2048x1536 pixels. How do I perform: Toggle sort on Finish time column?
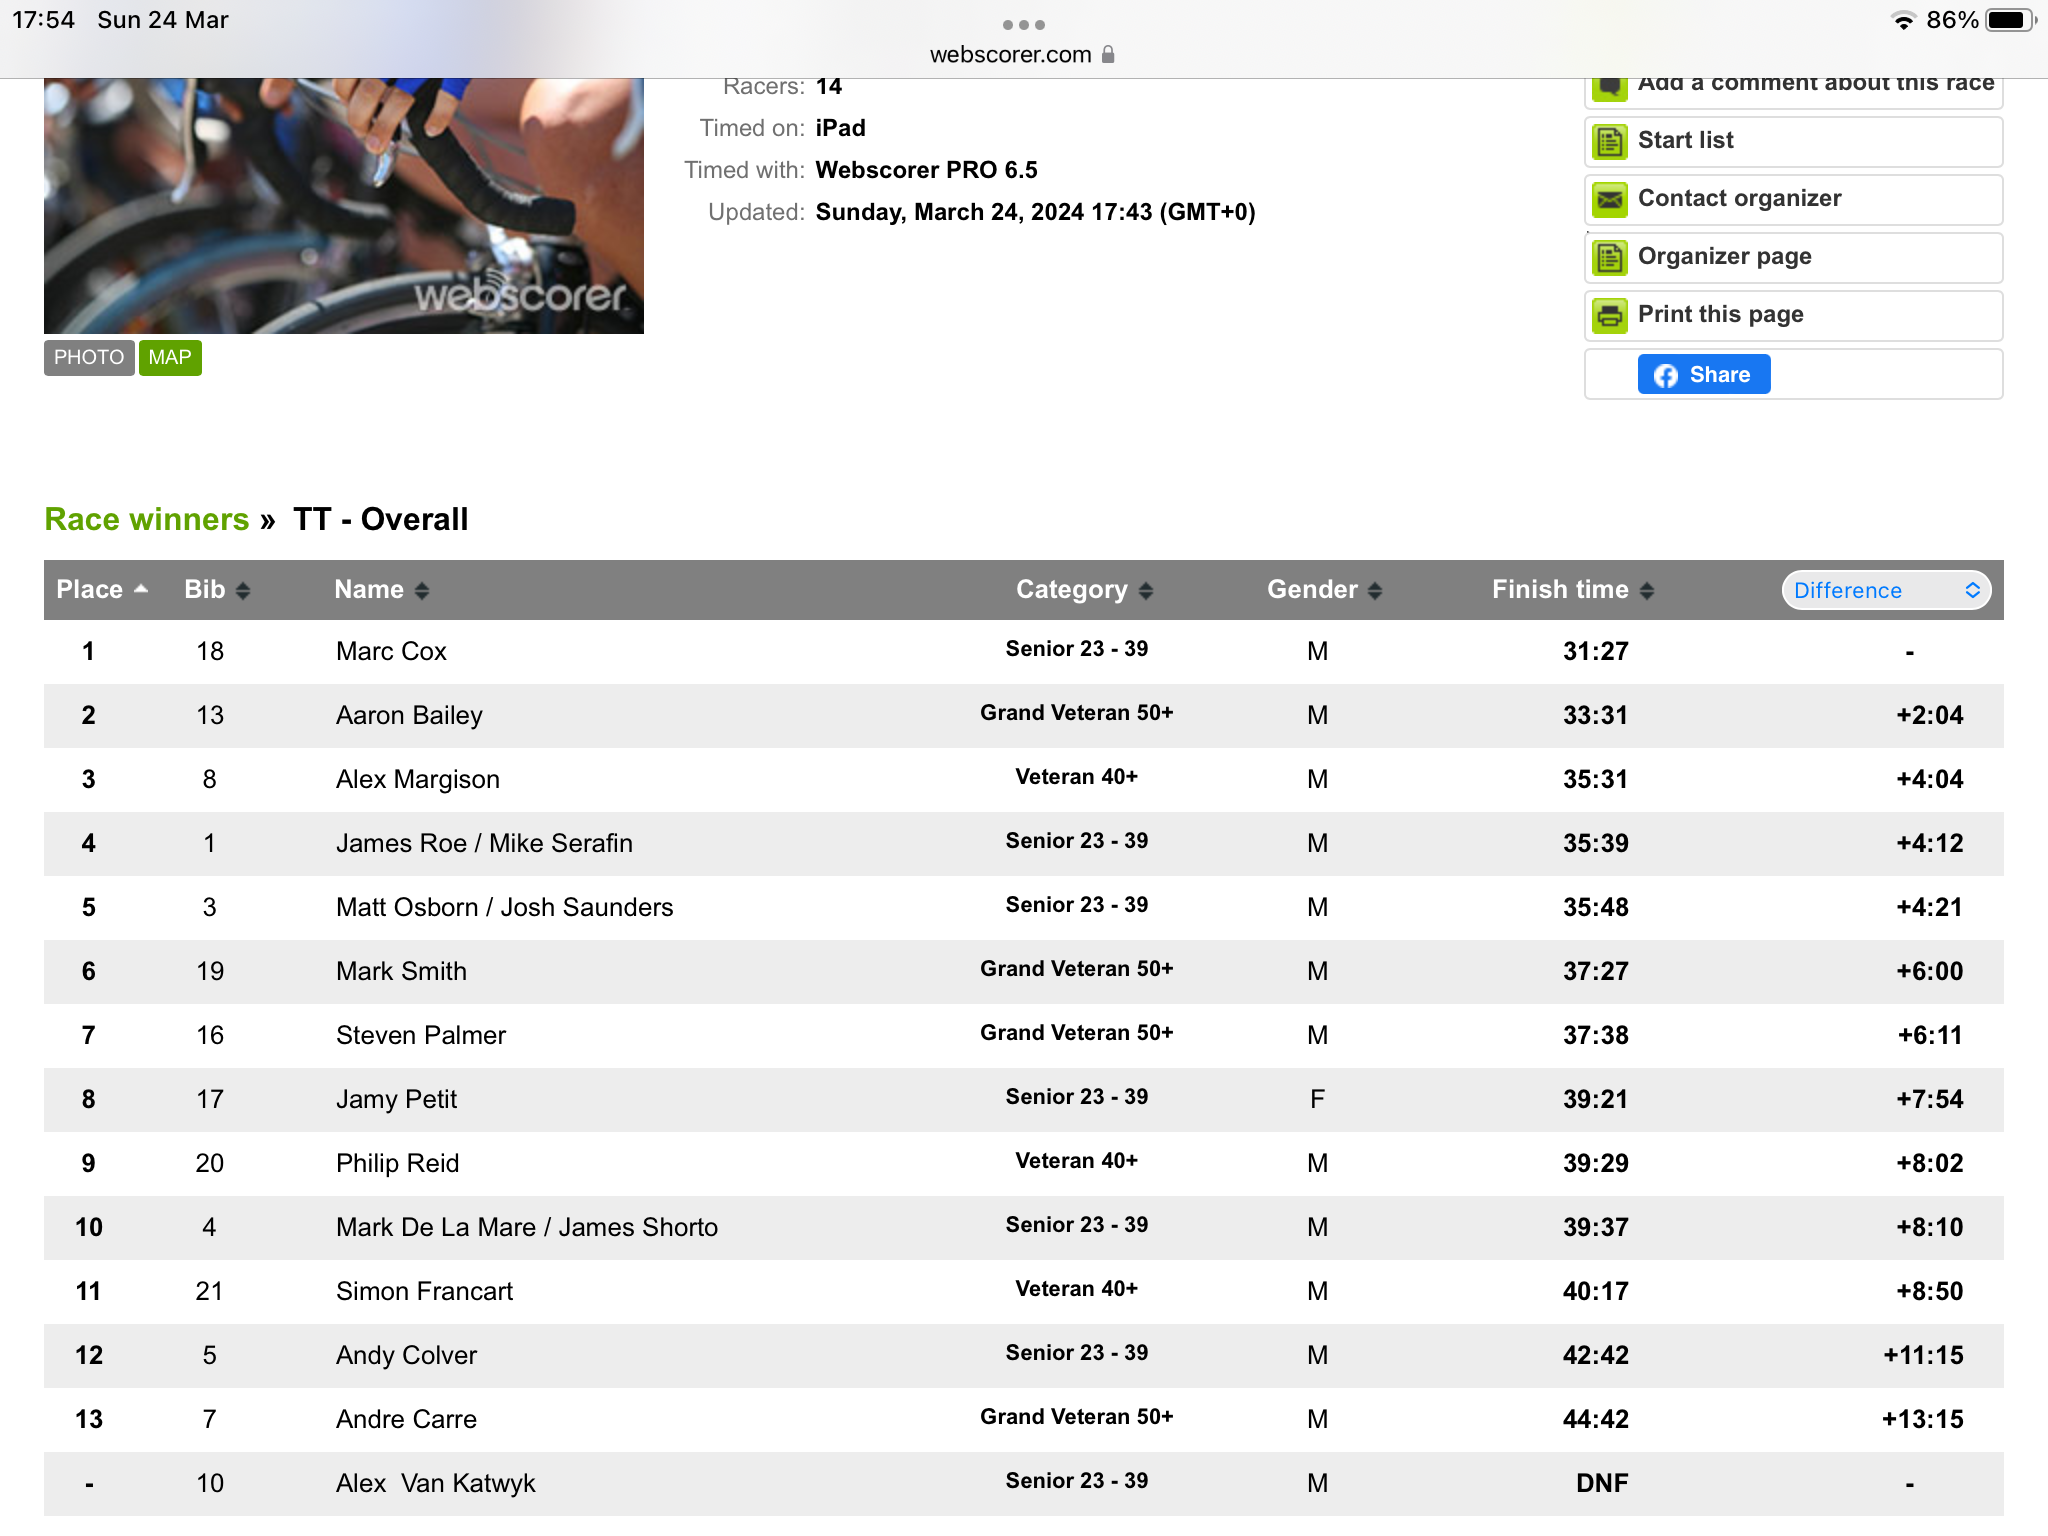coord(1647,591)
